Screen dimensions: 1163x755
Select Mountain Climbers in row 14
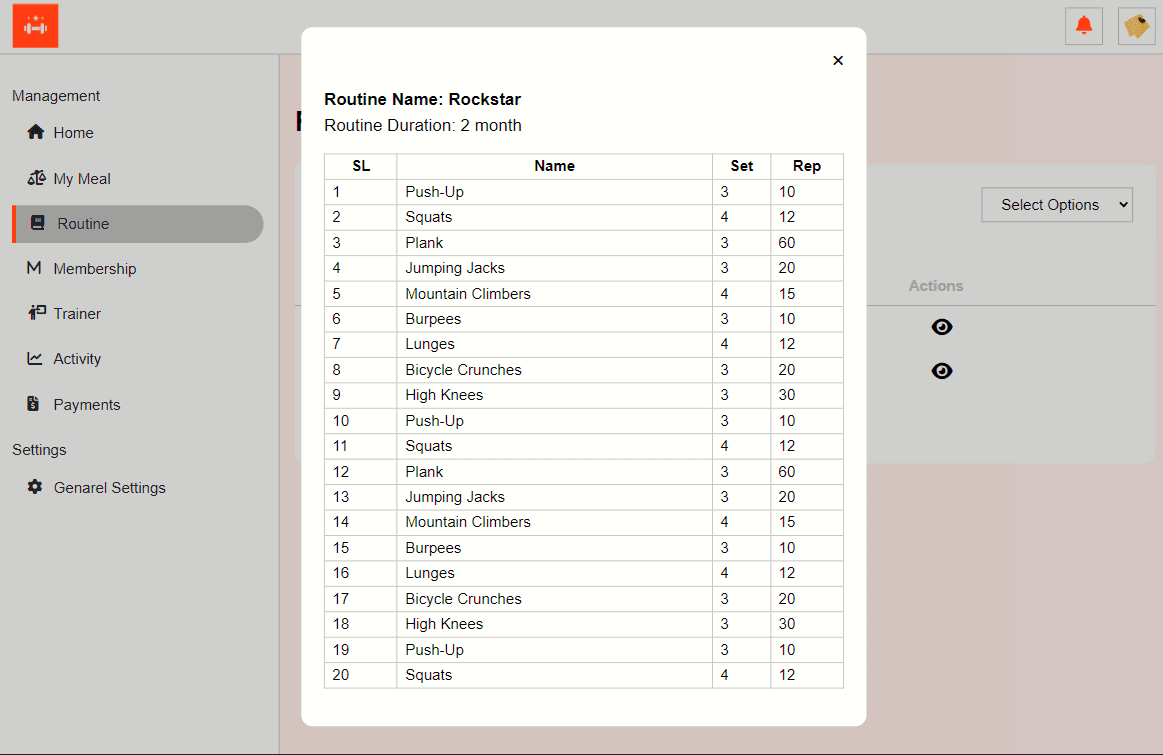[x=468, y=522]
